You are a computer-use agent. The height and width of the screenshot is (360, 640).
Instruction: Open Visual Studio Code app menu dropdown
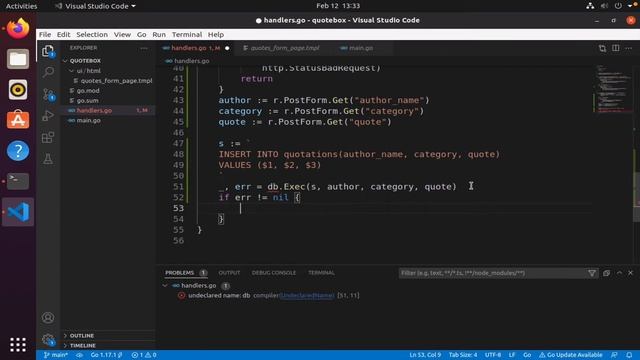click(x=95, y=6)
